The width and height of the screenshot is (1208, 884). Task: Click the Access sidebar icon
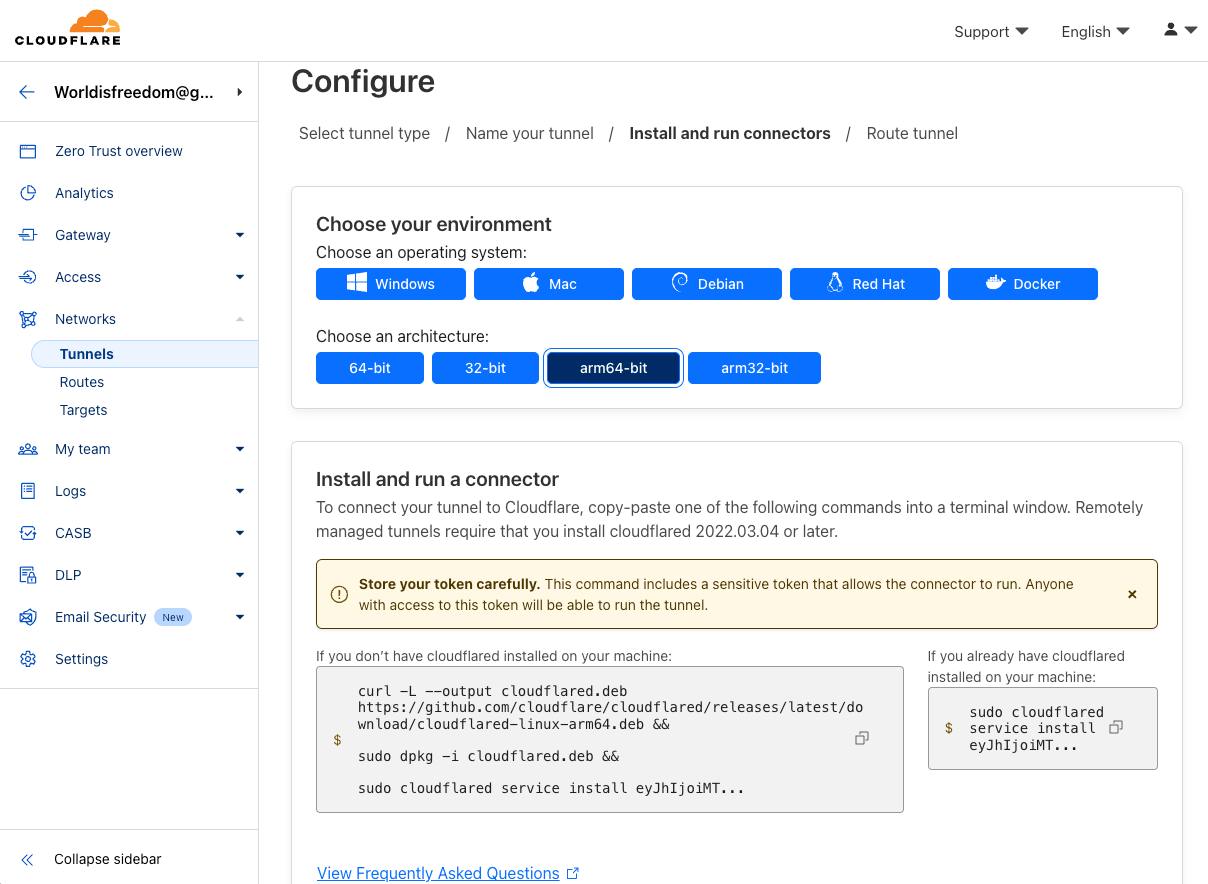28,277
